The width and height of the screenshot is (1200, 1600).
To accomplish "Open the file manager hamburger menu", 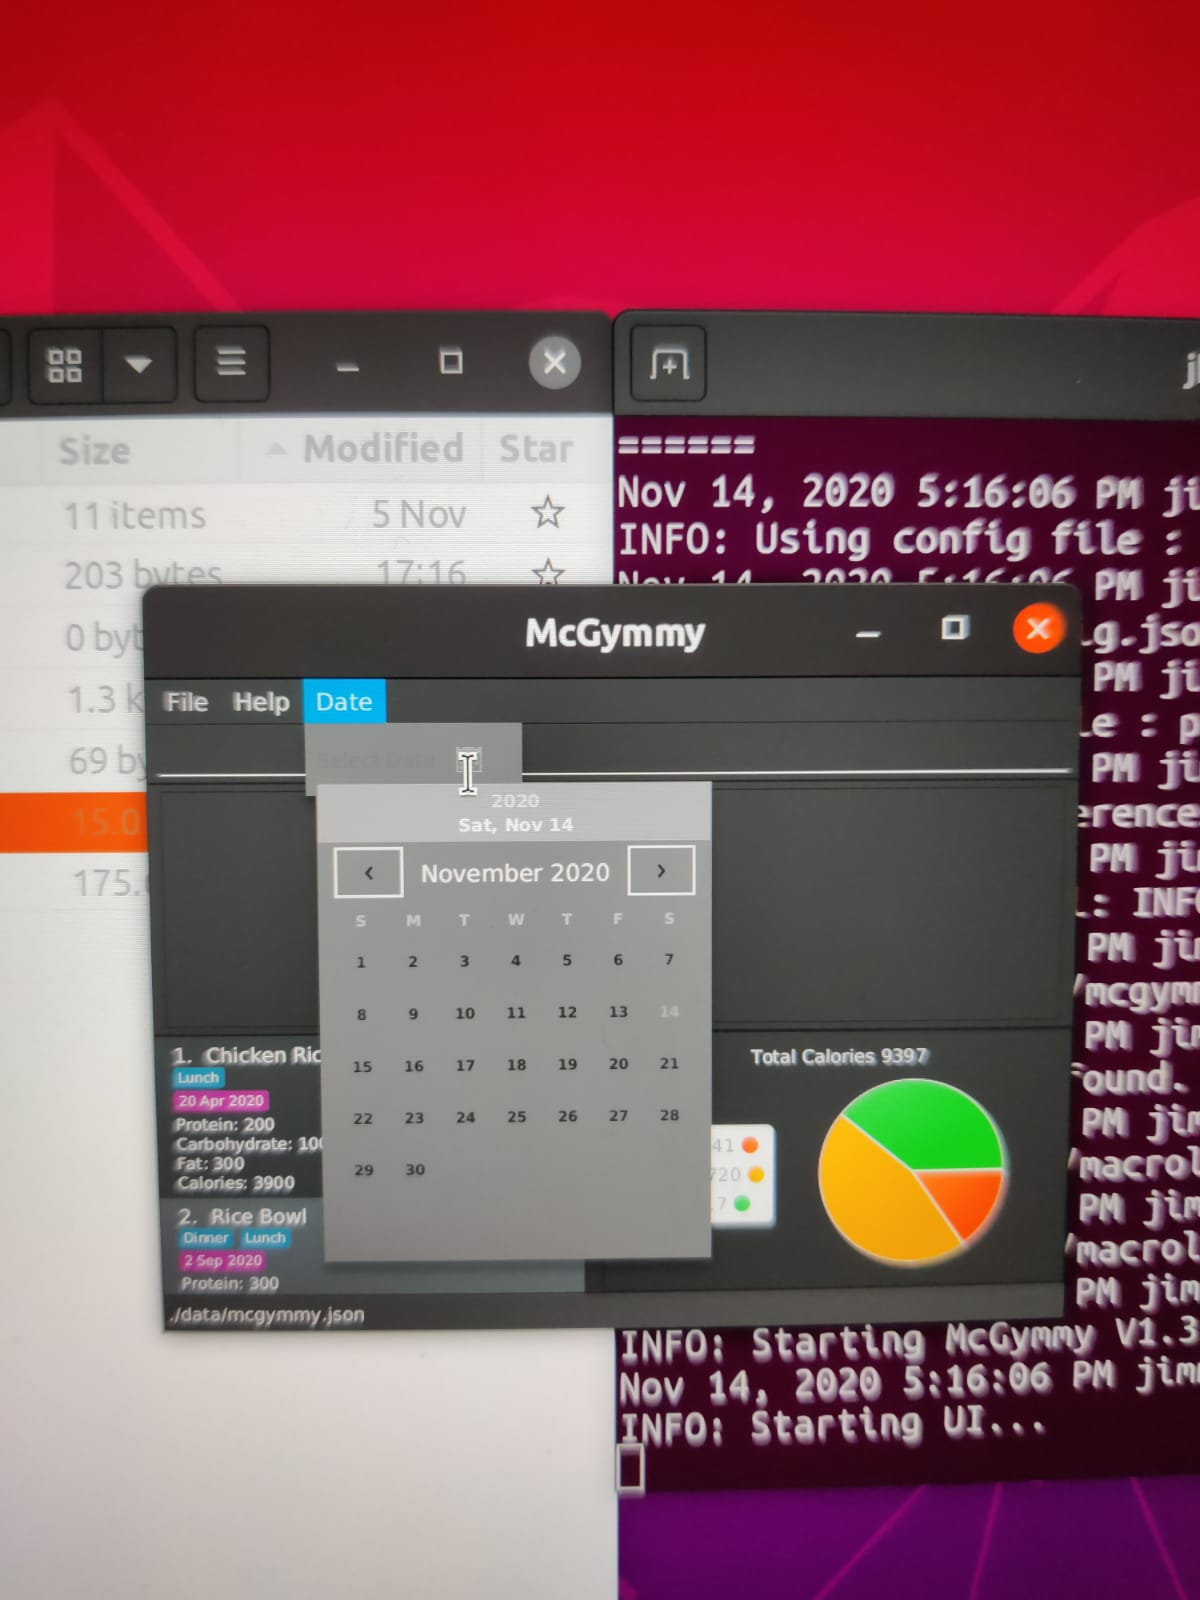I will [231, 362].
